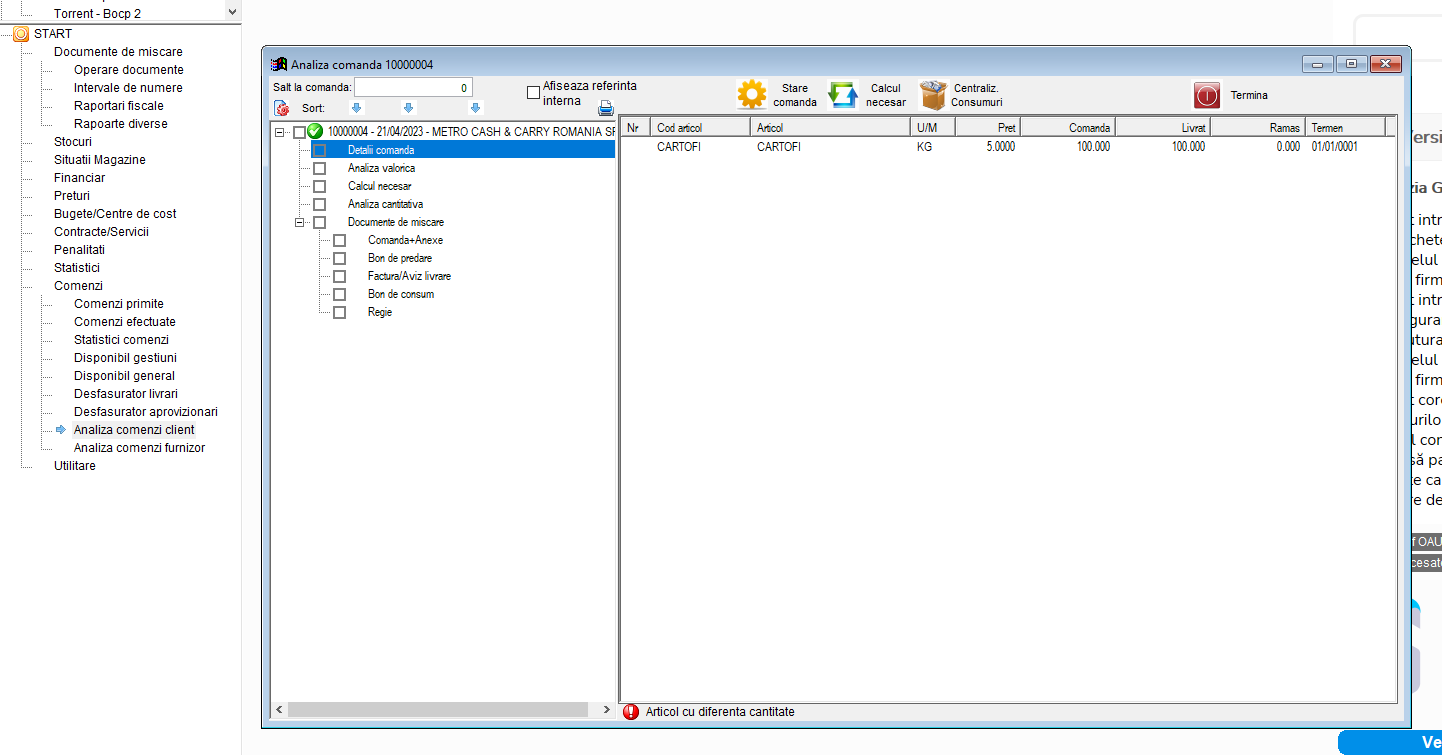The height and width of the screenshot is (755, 1442).
Task: Focus the Salt la comanda input field
Action: pos(413,88)
